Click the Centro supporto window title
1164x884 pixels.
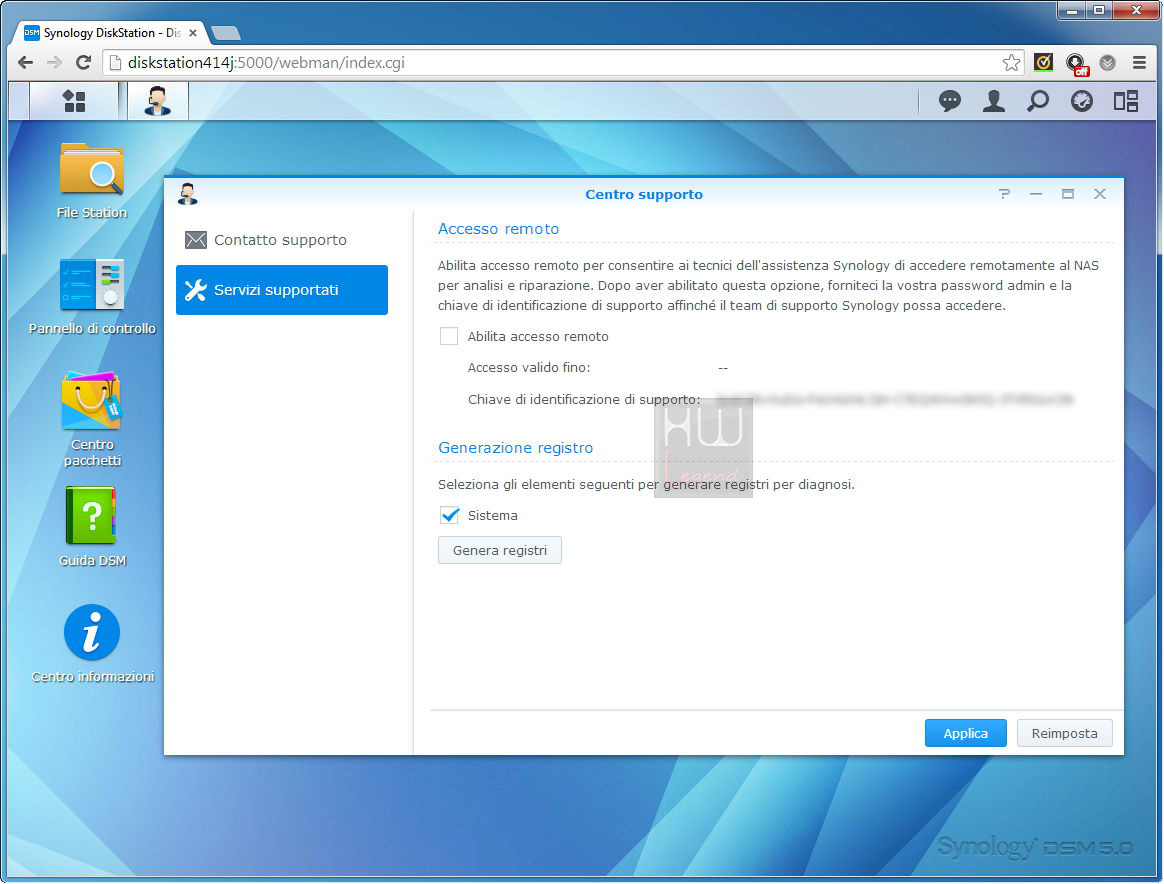(644, 194)
